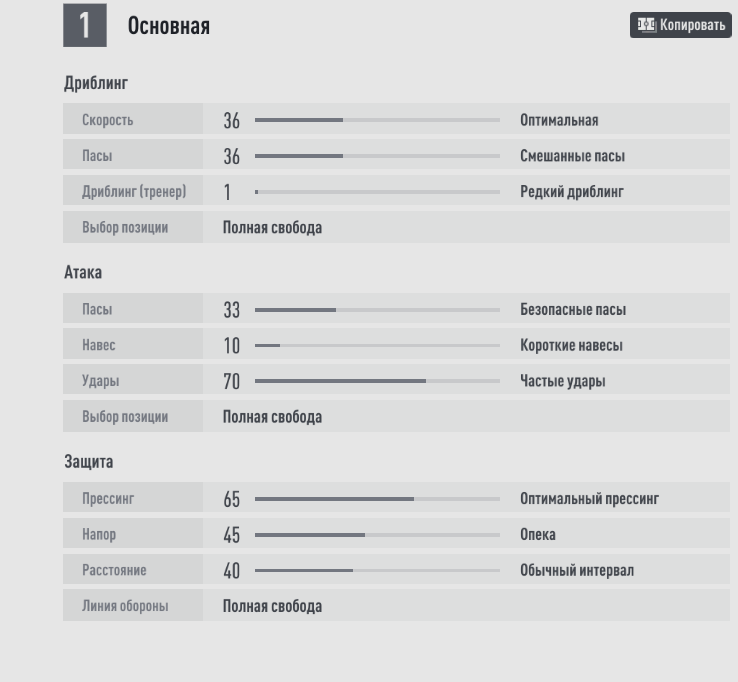Click the Копировать button
The height and width of the screenshot is (682, 738).
pyautogui.click(x=680, y=25)
